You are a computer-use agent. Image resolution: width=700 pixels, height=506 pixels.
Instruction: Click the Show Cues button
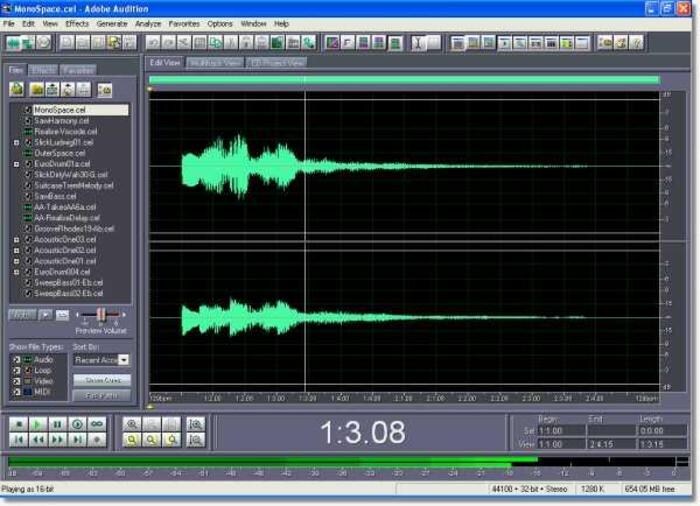[102, 380]
